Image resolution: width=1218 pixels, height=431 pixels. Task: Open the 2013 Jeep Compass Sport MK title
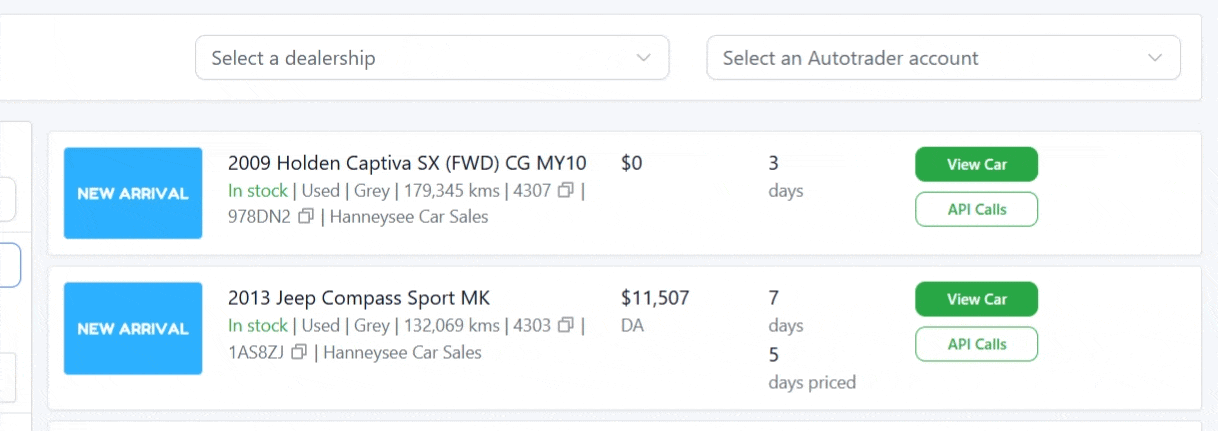coord(359,298)
